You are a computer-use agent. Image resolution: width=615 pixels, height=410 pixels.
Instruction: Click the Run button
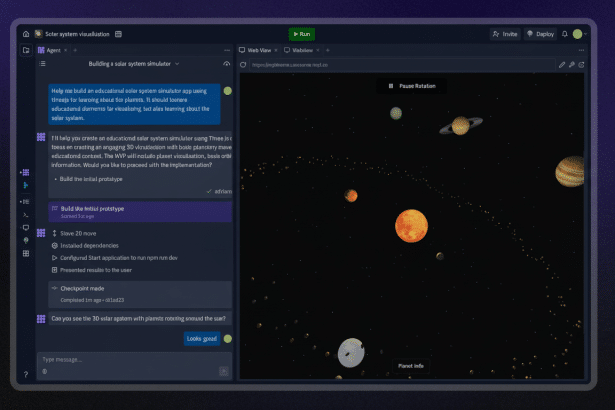click(302, 34)
